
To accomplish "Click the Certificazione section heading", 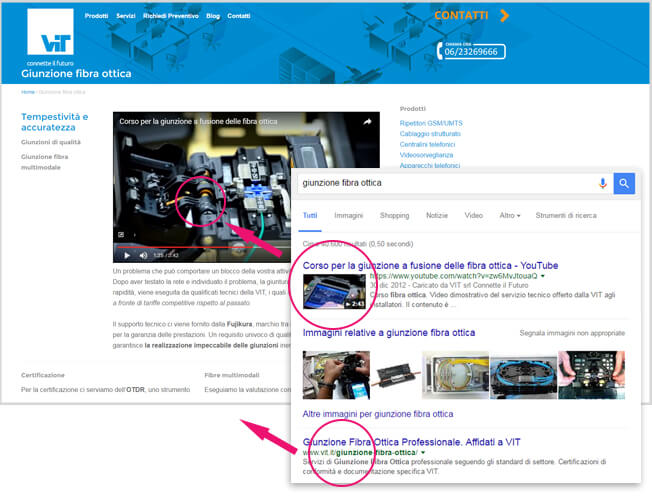I will pos(43,375).
